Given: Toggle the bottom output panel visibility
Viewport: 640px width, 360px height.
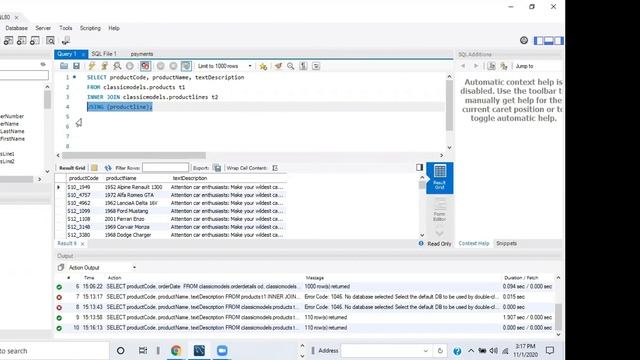Looking at the screenshot, I should click(549, 40).
